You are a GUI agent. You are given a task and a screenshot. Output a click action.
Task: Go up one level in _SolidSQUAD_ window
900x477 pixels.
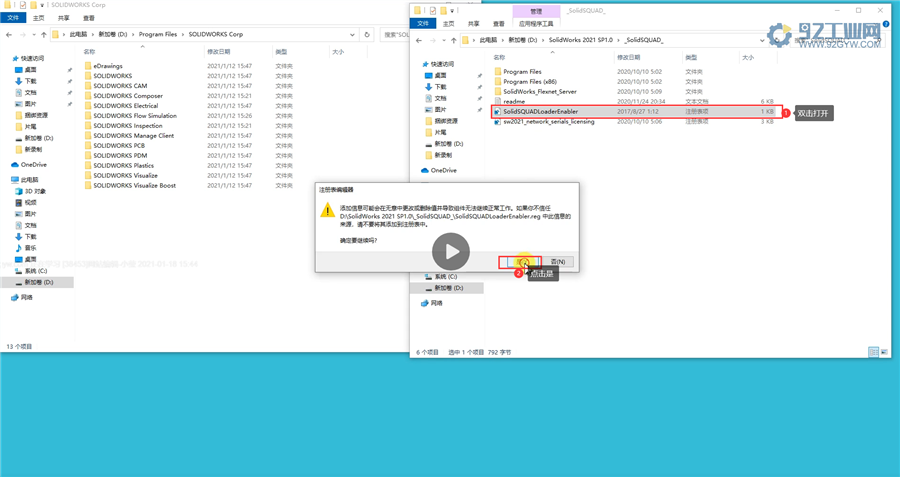pos(453,40)
